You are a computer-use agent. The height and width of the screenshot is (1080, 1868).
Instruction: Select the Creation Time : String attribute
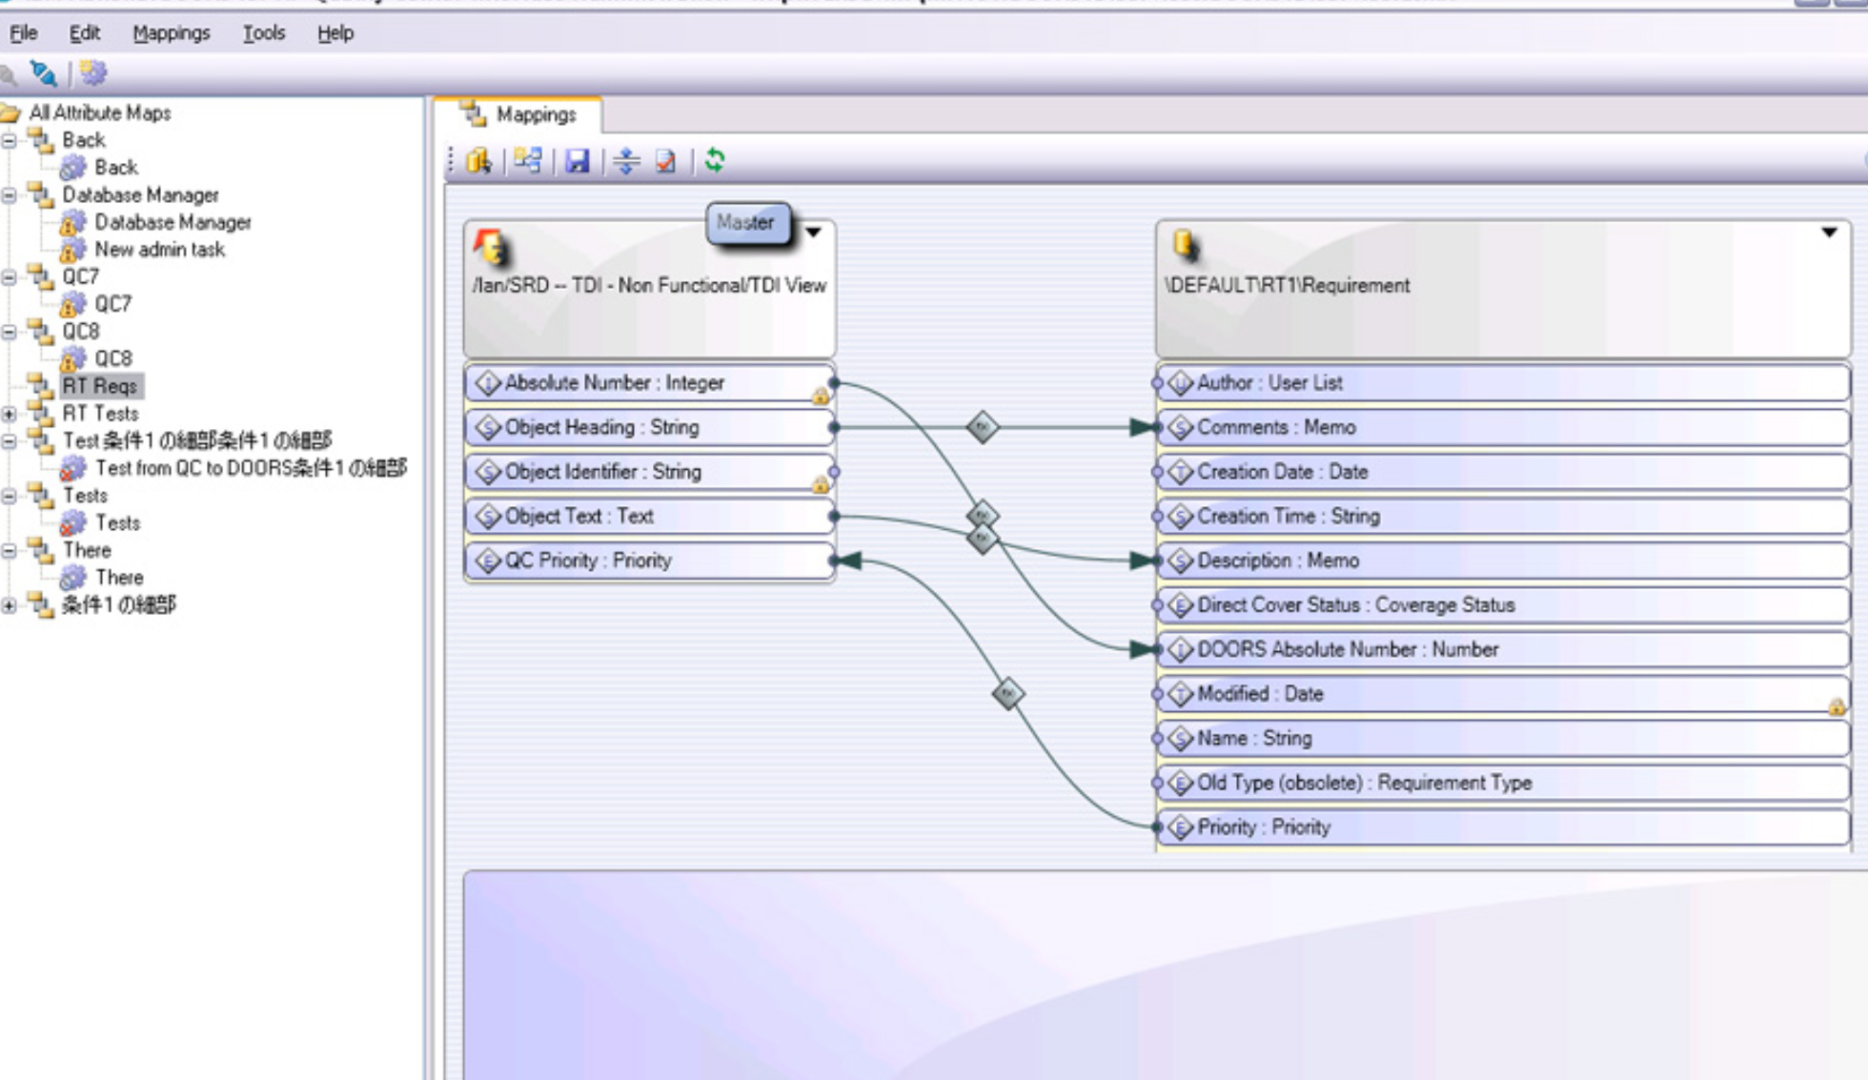coord(1503,517)
